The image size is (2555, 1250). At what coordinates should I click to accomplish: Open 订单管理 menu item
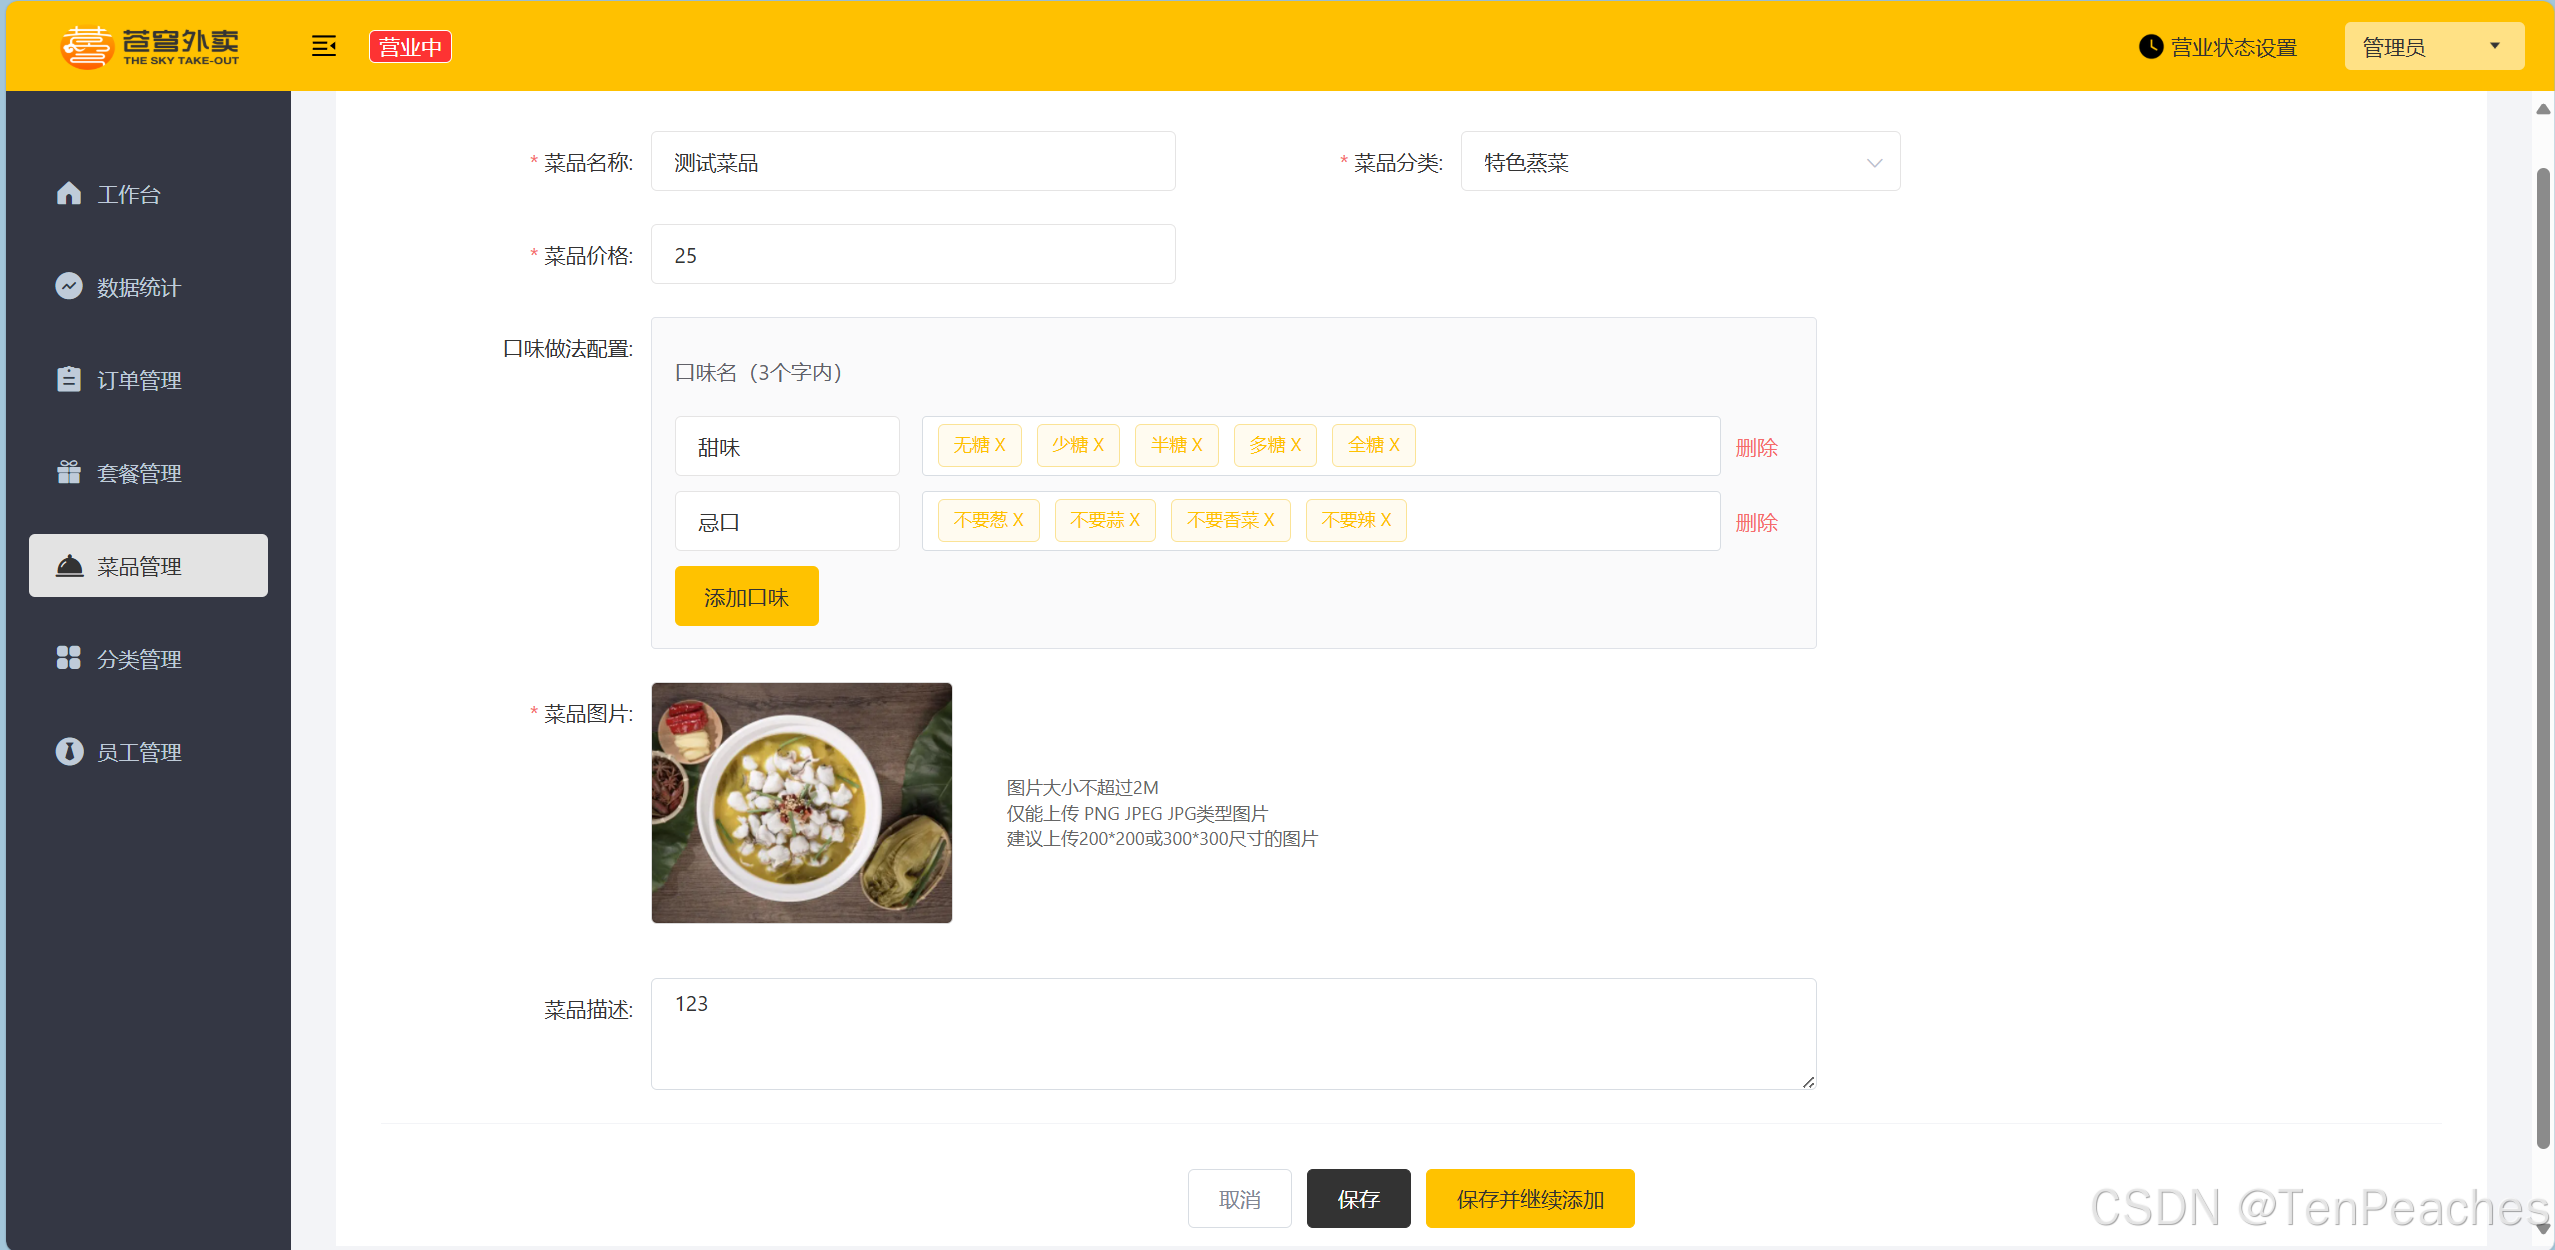[148, 380]
